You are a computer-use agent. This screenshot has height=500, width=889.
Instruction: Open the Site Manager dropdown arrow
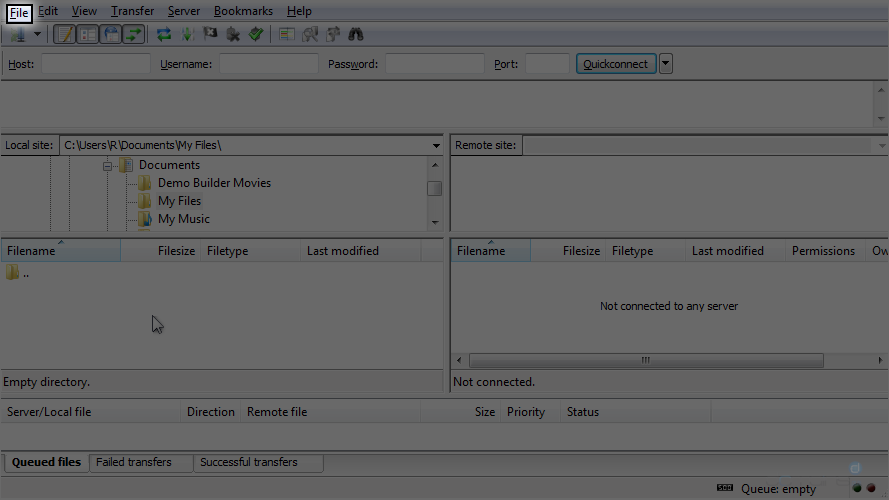[x=38, y=34]
